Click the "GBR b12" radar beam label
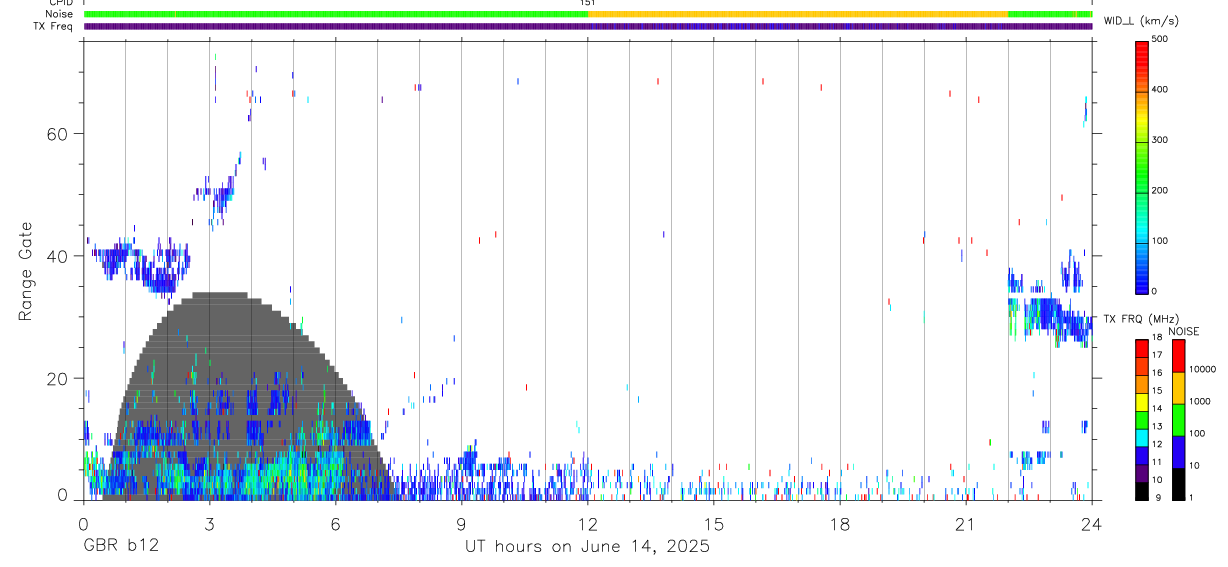 click(x=121, y=547)
